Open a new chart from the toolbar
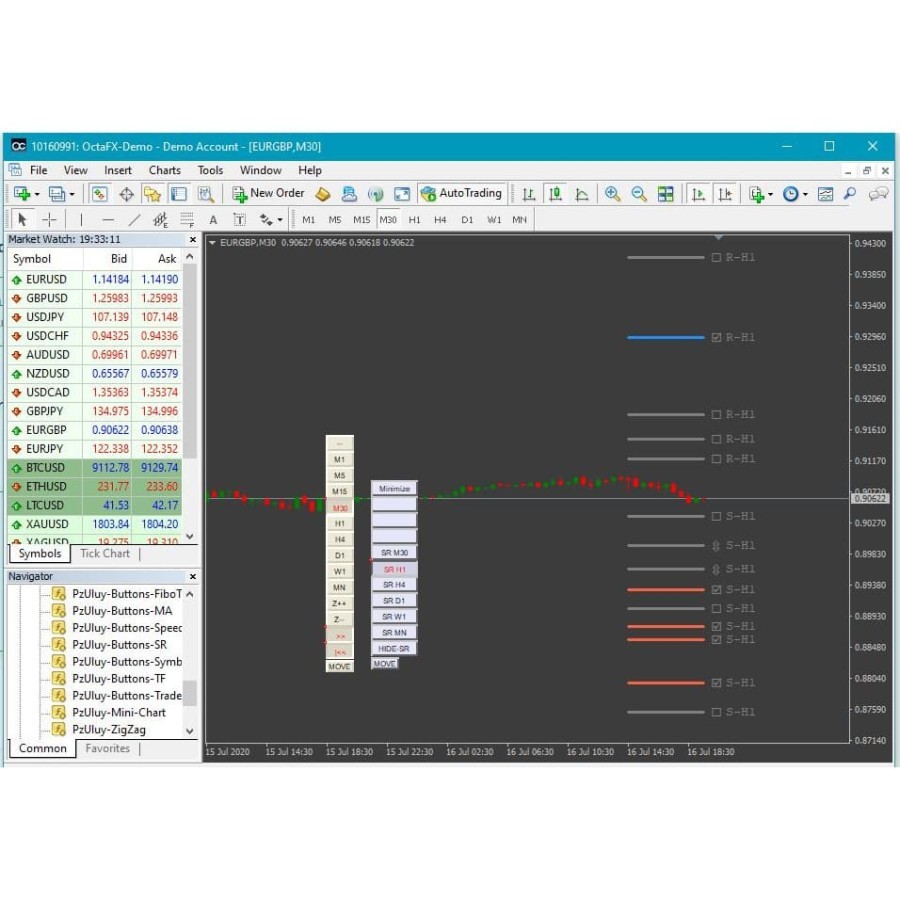 coord(21,194)
